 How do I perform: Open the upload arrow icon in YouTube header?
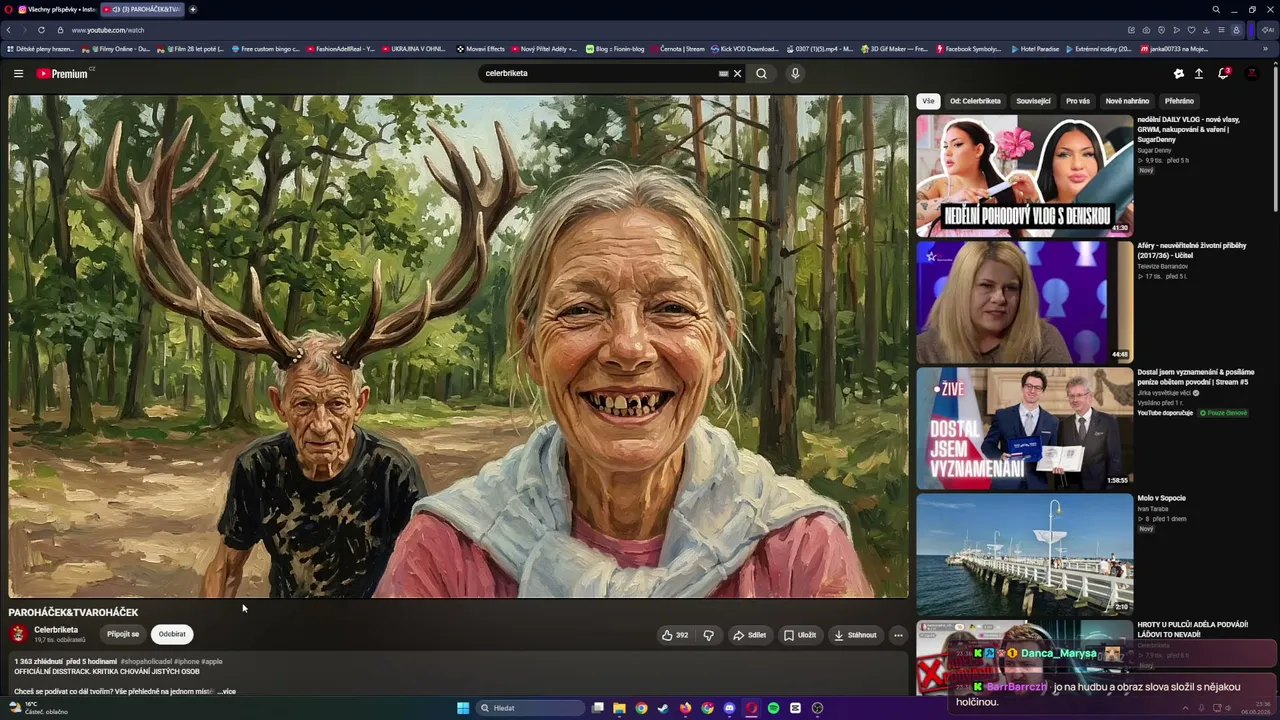coord(1199,73)
